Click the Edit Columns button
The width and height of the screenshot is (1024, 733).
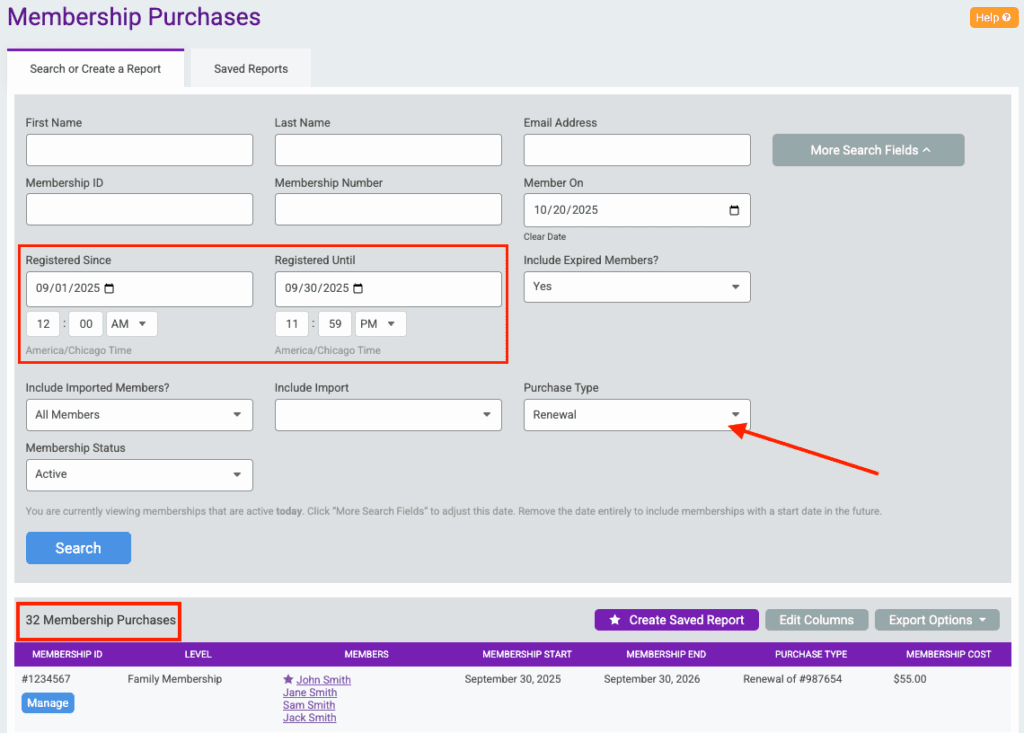point(816,620)
